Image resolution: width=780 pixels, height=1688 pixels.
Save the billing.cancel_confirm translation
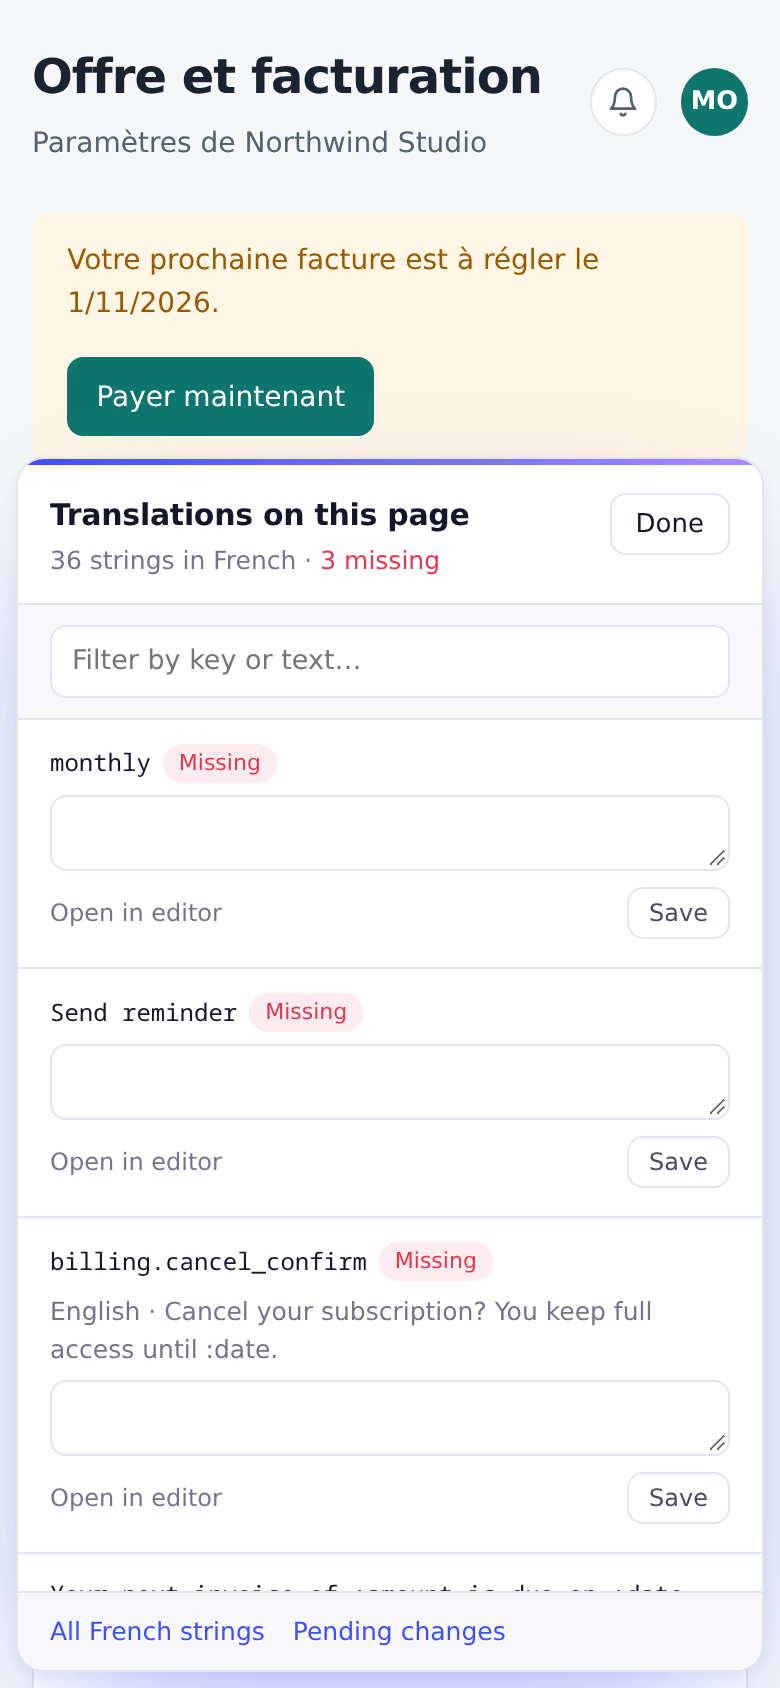(x=678, y=1498)
